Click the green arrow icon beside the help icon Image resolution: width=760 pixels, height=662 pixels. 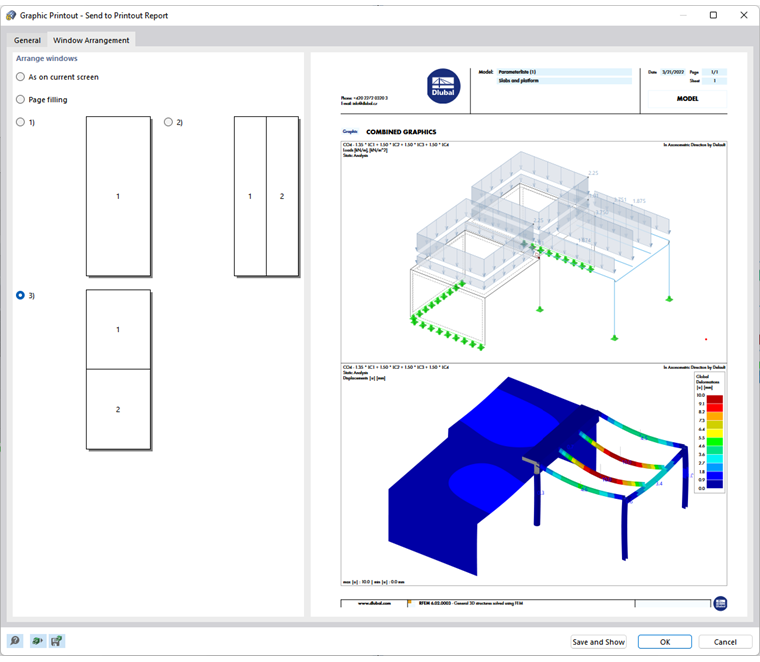37,641
